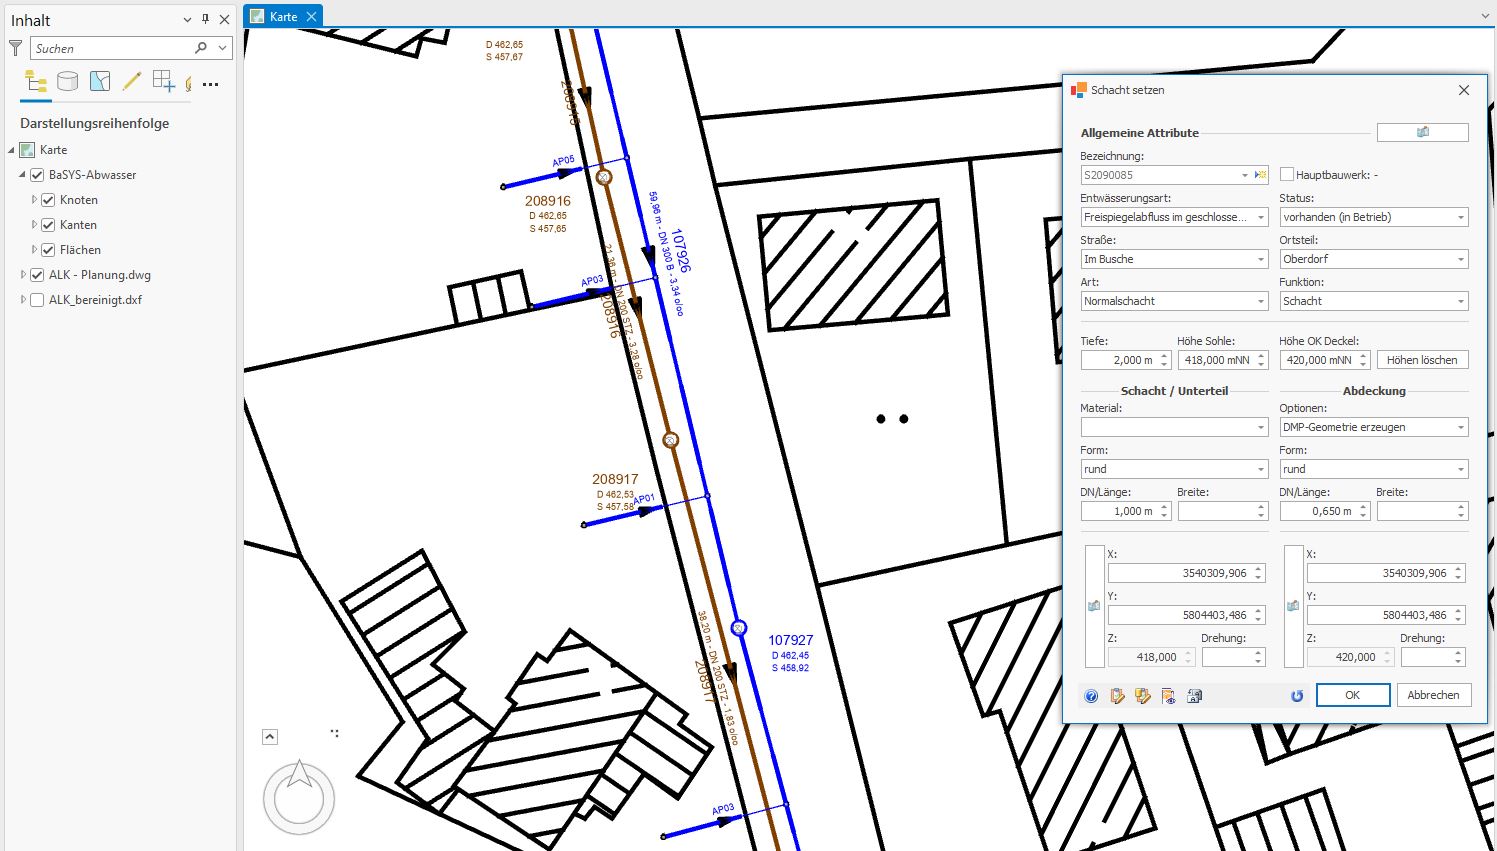The image size is (1497, 851).
Task: Switch to the Karte map tab
Action: (x=282, y=16)
